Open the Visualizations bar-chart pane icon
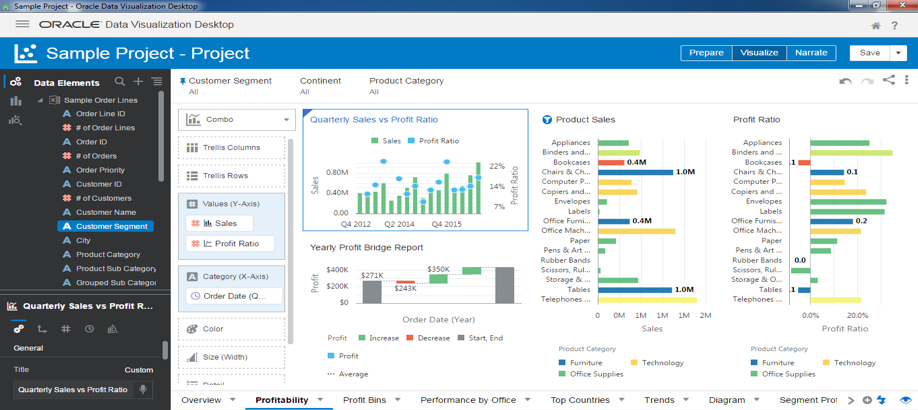The image size is (918, 410). click(x=16, y=101)
